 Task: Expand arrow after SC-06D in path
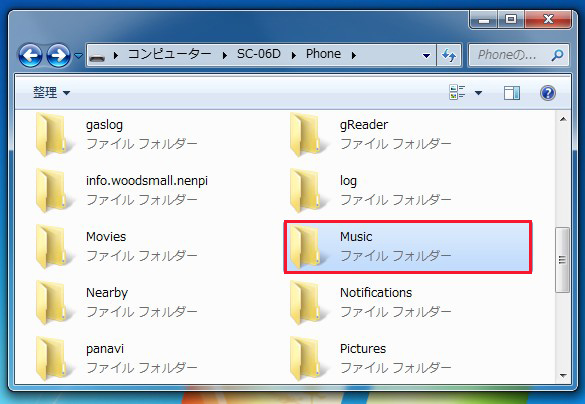(x=294, y=56)
